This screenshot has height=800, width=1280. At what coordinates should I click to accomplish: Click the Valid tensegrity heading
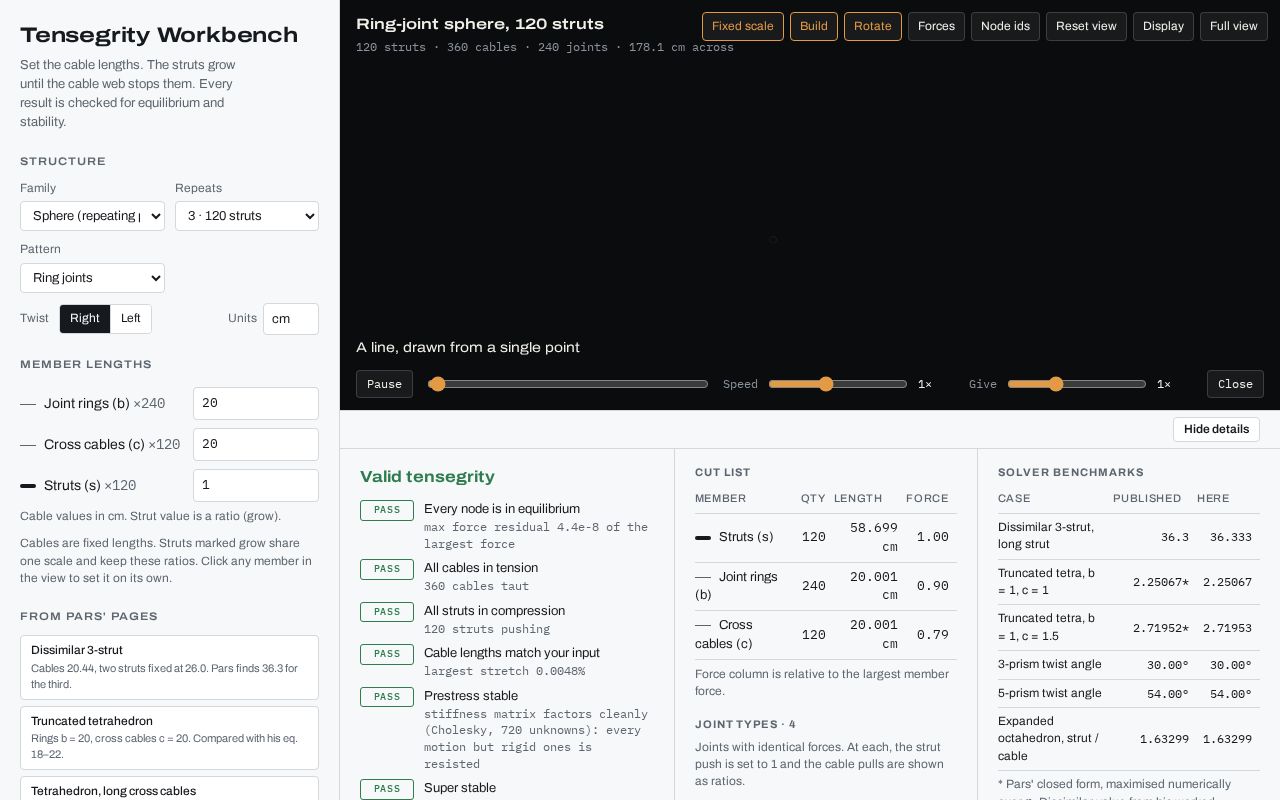[x=427, y=477]
